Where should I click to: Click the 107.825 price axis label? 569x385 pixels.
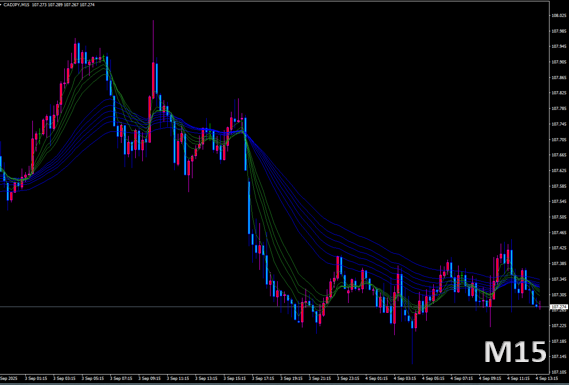[559, 93]
